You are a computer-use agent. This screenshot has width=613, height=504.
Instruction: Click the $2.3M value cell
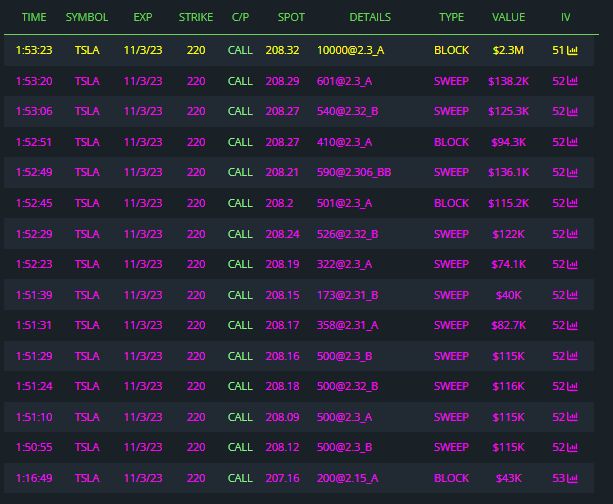[x=508, y=50]
